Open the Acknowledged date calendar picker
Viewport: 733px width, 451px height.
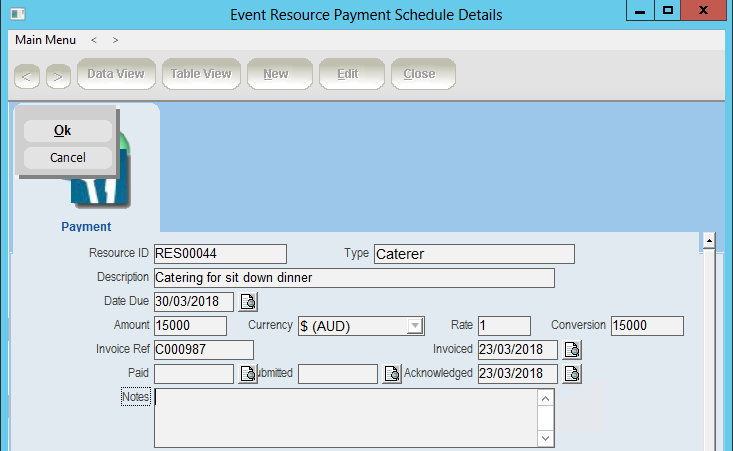pos(573,374)
